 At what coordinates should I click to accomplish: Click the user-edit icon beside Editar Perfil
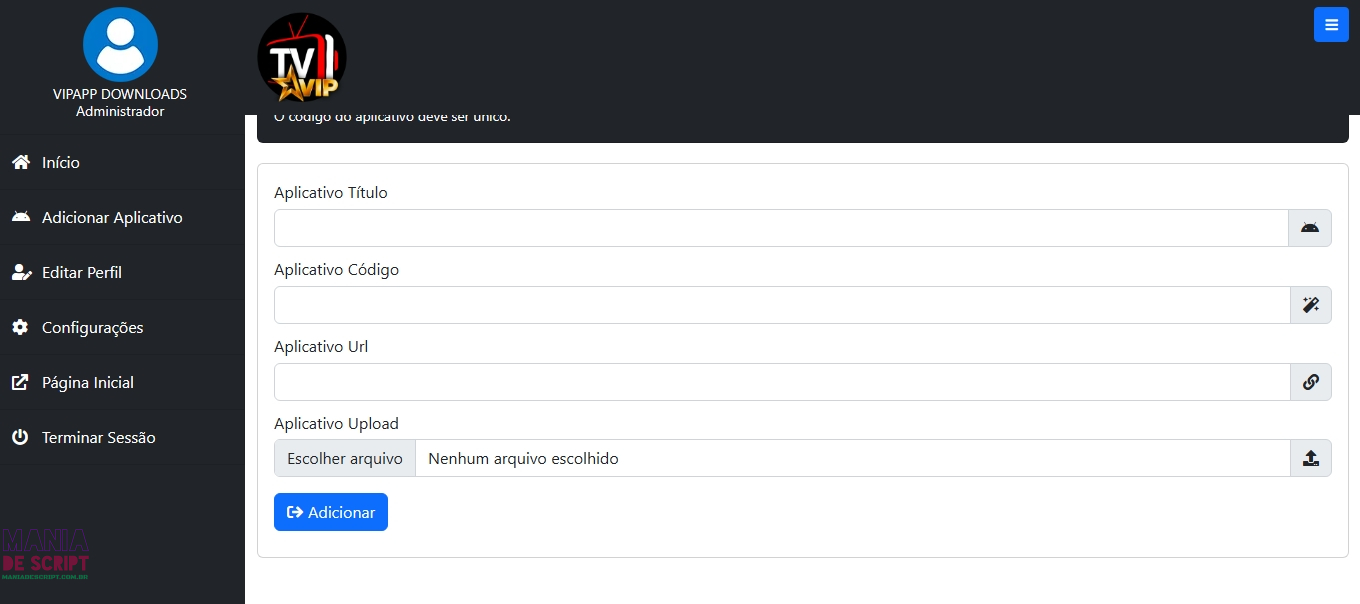point(21,272)
